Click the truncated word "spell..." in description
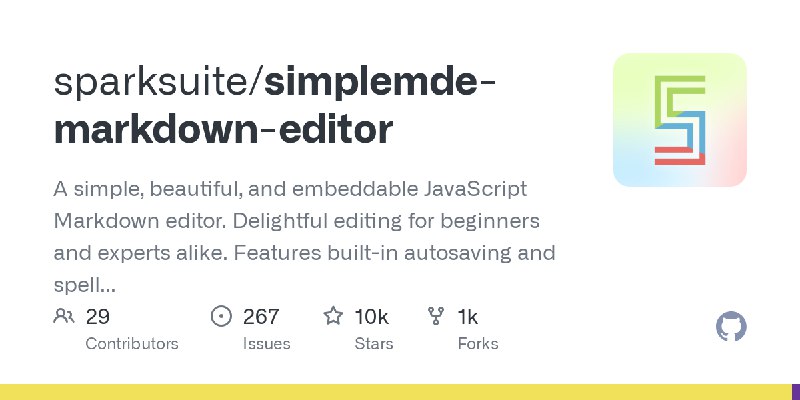The image size is (800, 400). click(x=85, y=286)
